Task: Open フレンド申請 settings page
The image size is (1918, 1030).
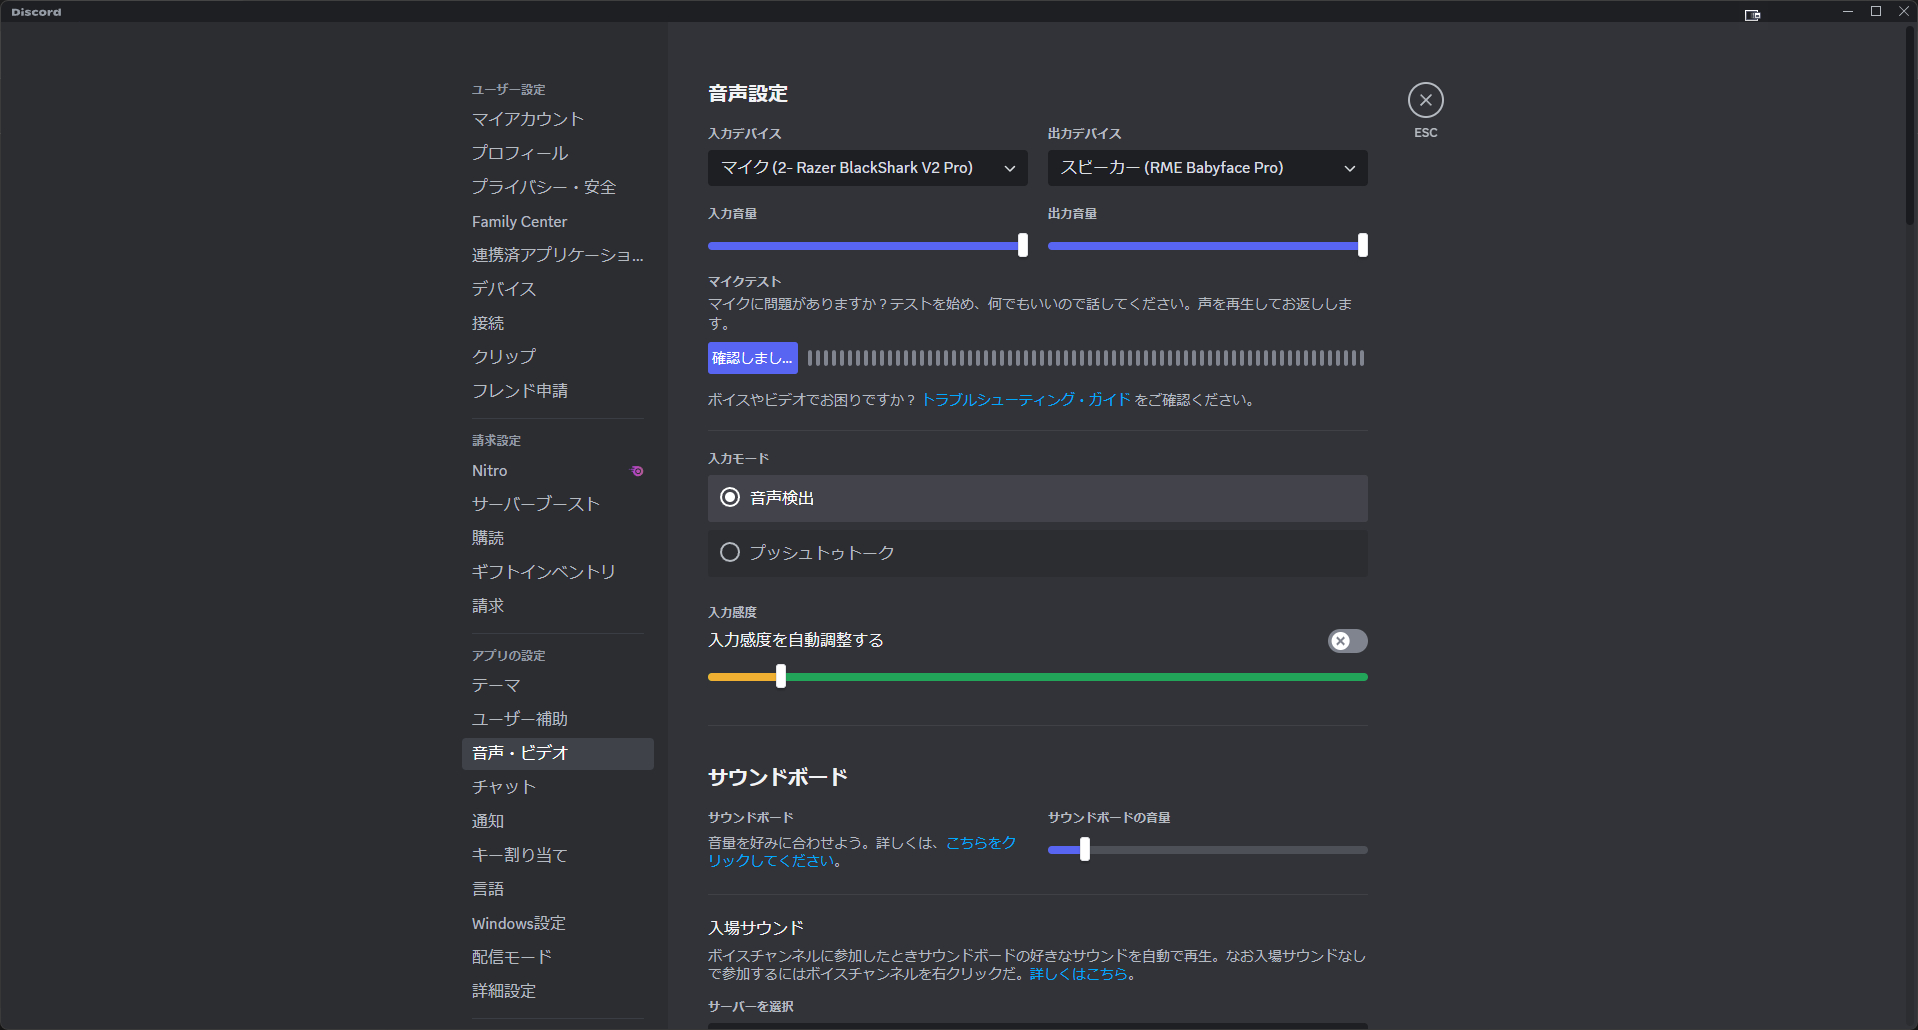Action: click(x=558, y=391)
